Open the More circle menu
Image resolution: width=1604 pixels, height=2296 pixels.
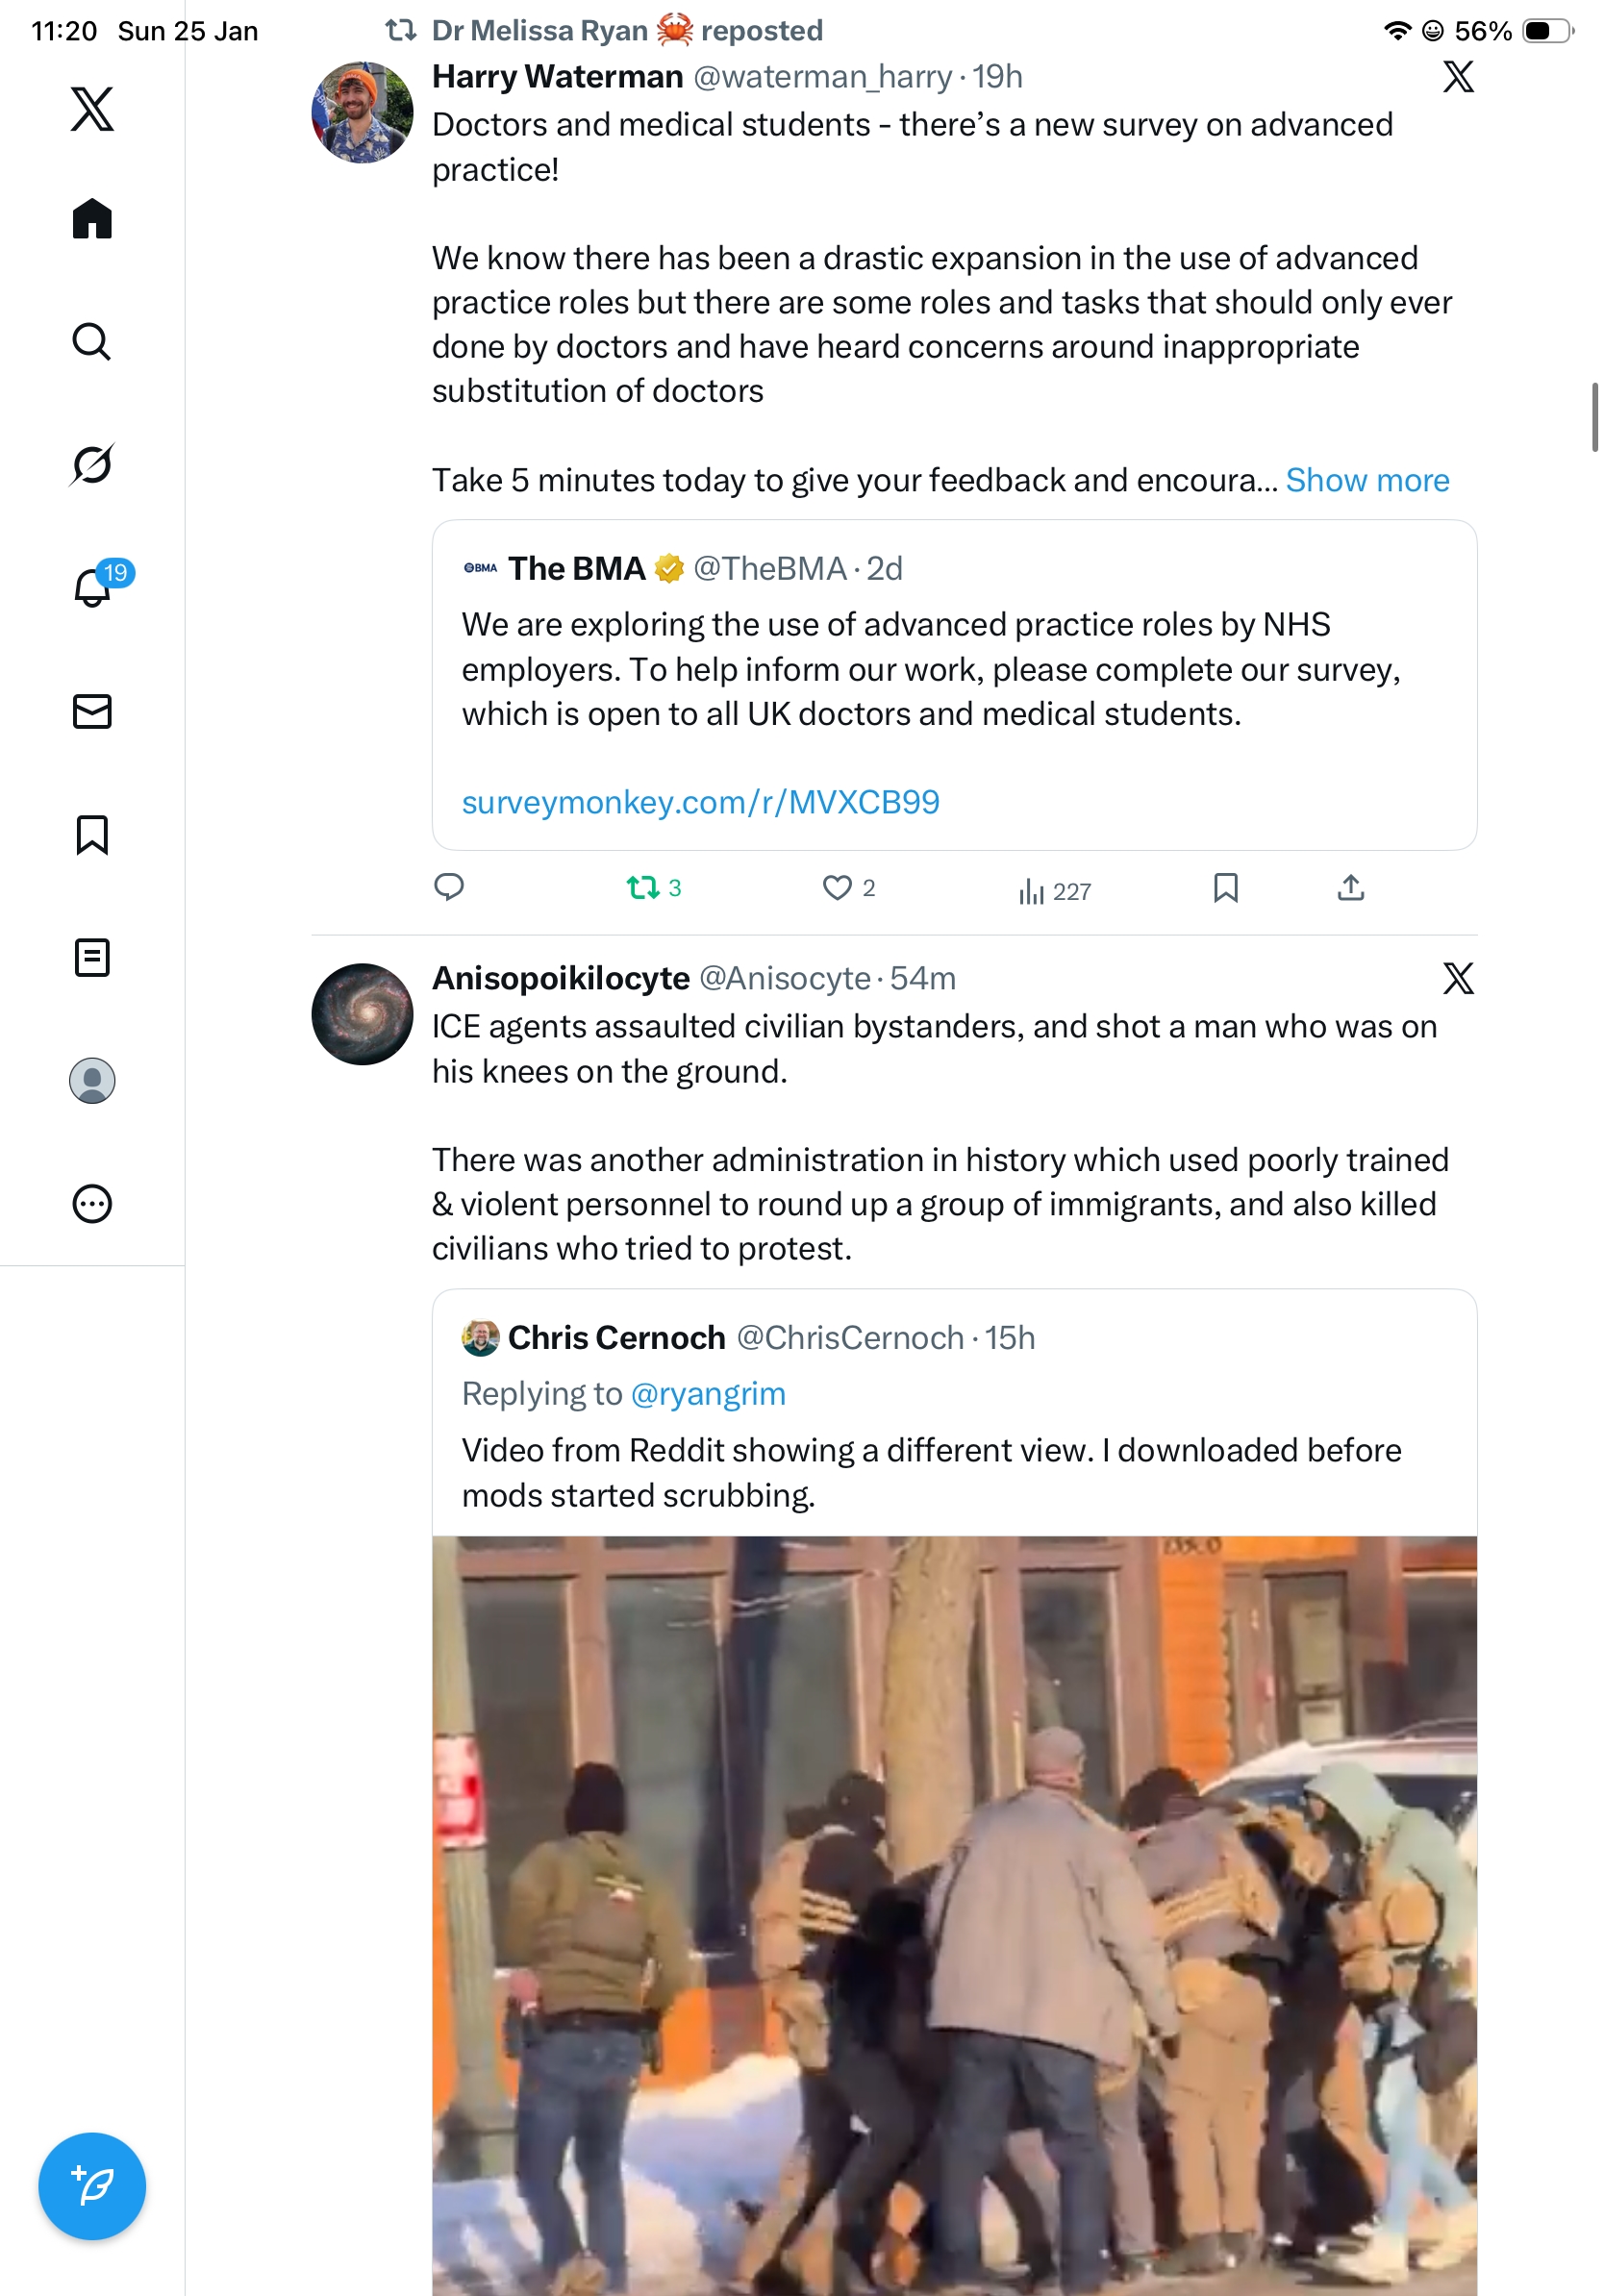pyautogui.click(x=92, y=1203)
